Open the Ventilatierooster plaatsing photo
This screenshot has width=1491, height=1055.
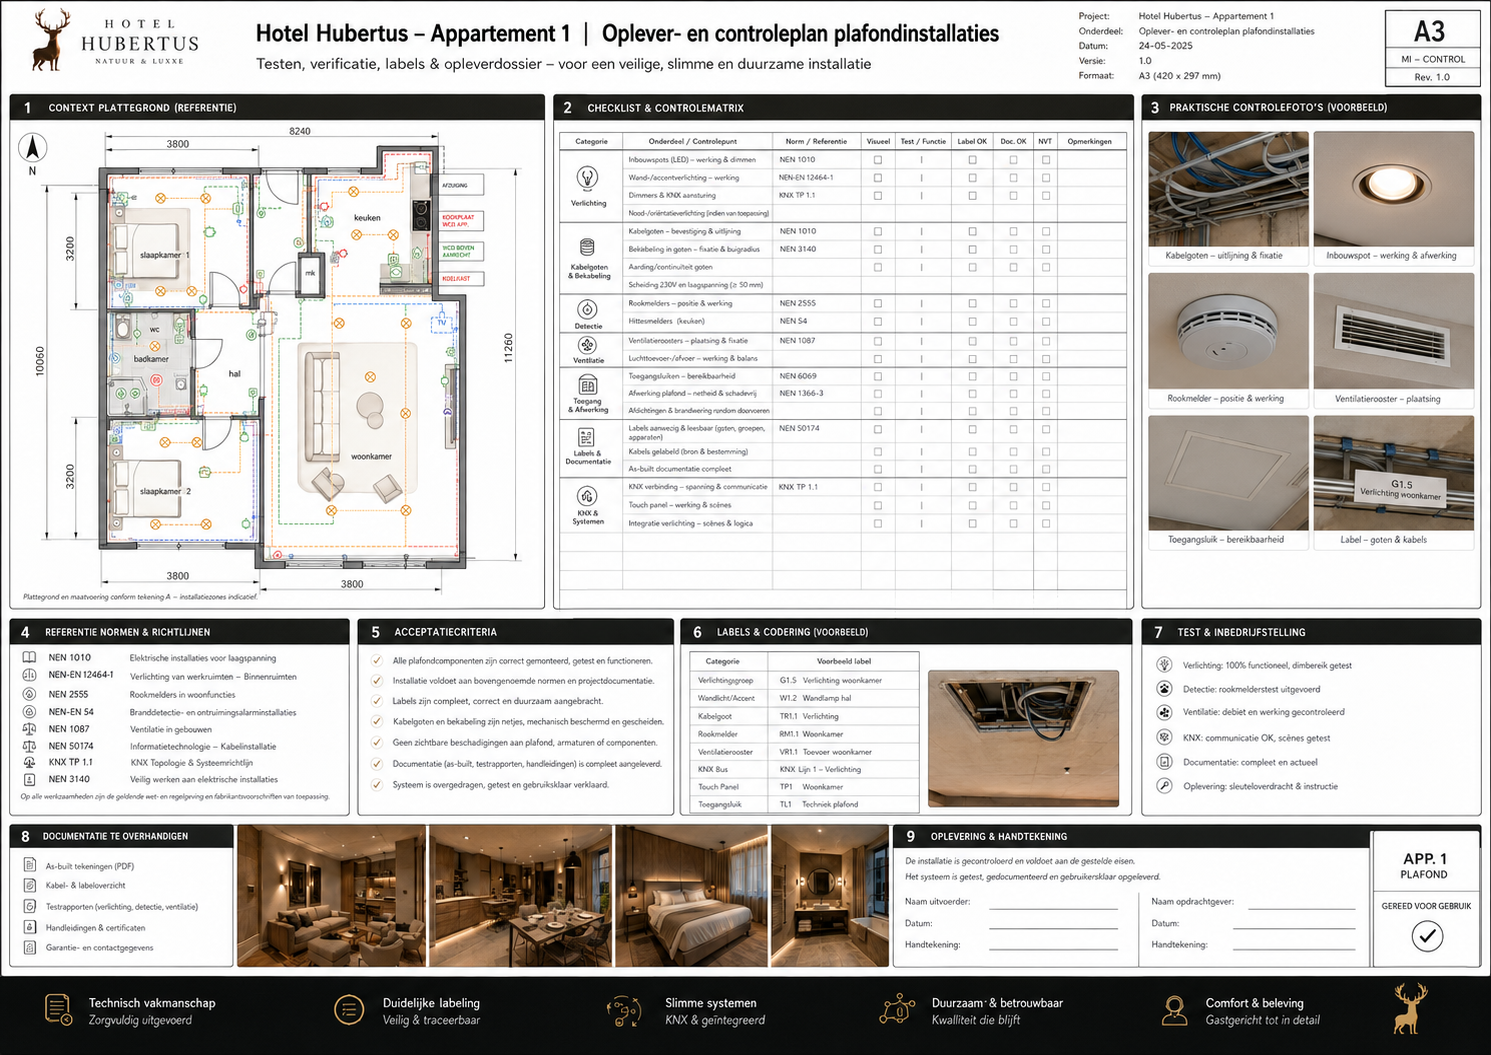[1393, 331]
